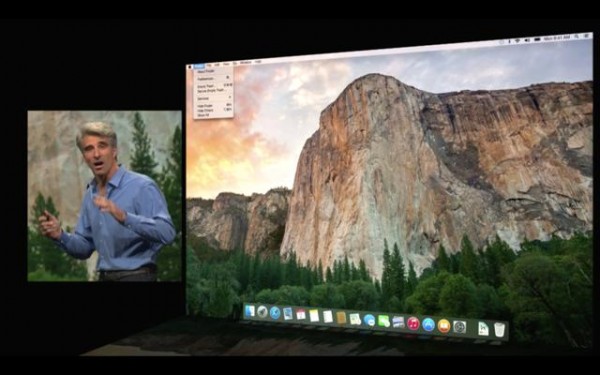The image size is (600, 375).
Task: Click the battery status icon
Action: tap(537, 39)
